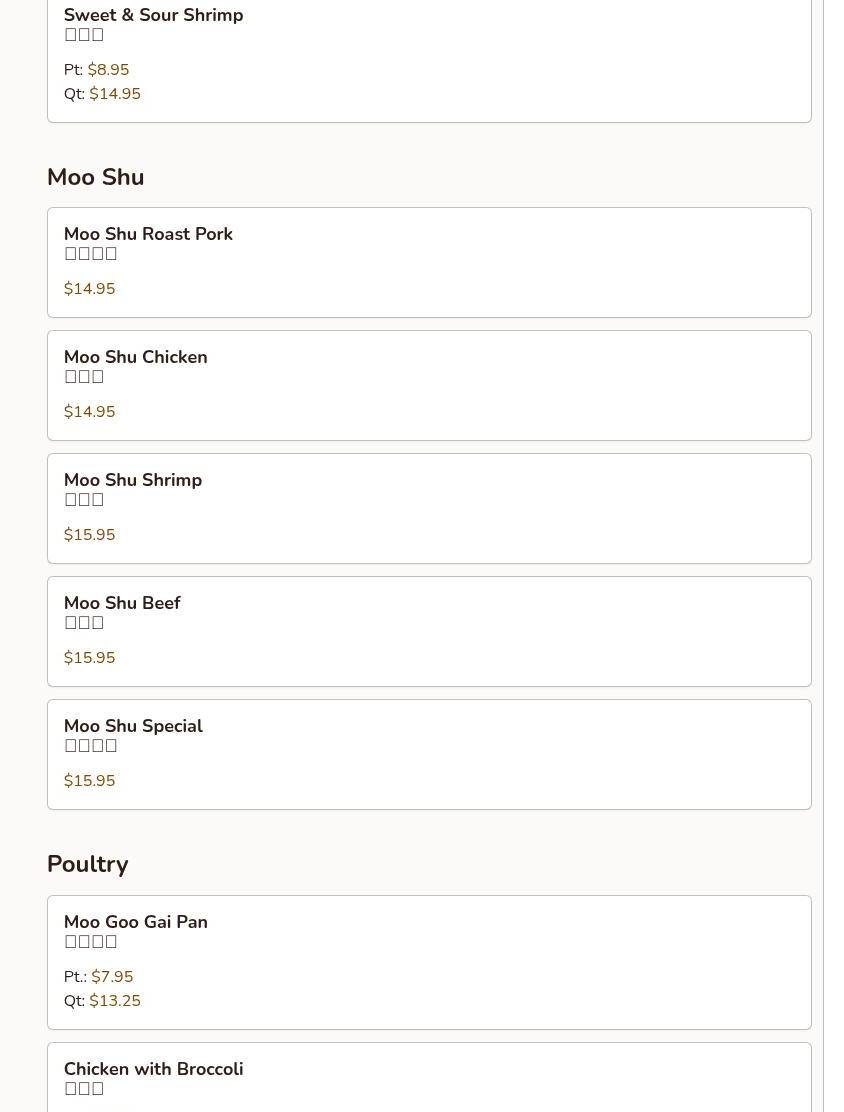This screenshot has width=844, height=1112.
Task: Select the Moo Goo Gai Pan dish
Action: click(x=136, y=922)
